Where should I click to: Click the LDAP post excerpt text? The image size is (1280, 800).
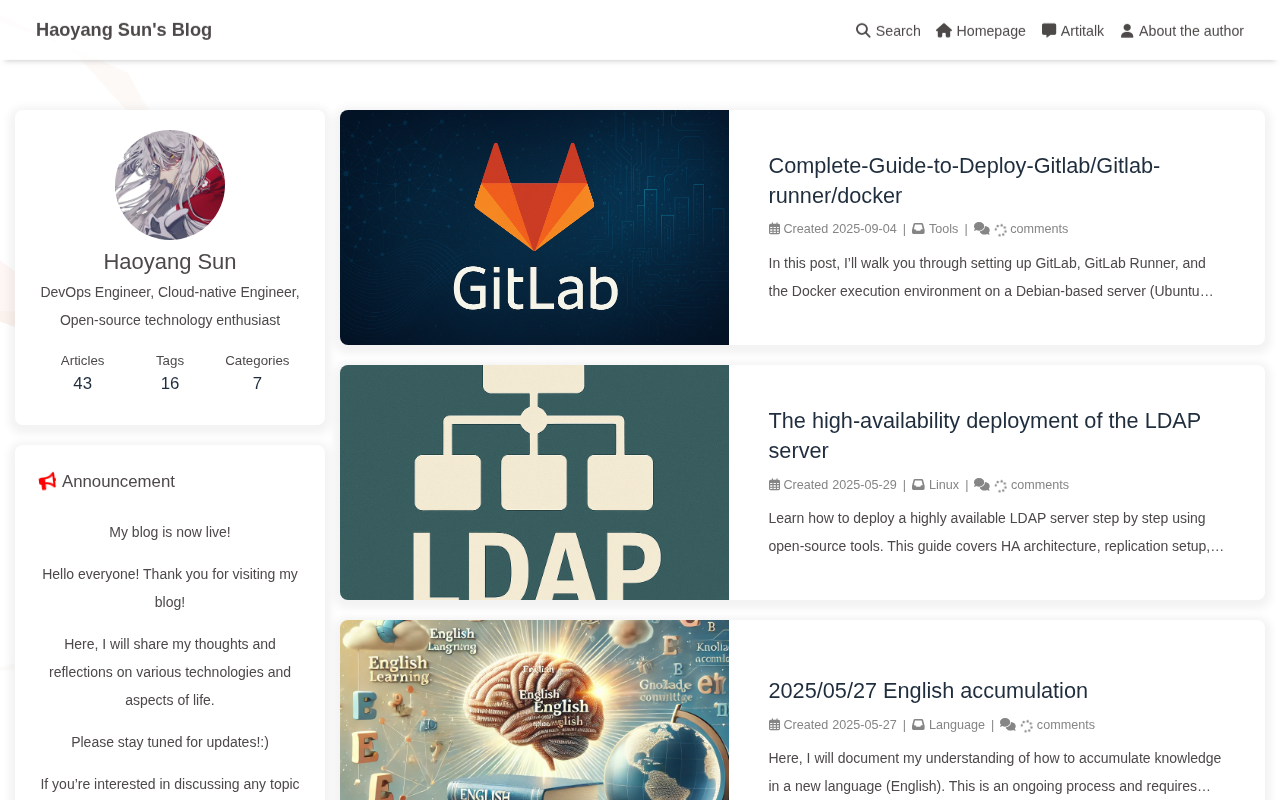996,532
